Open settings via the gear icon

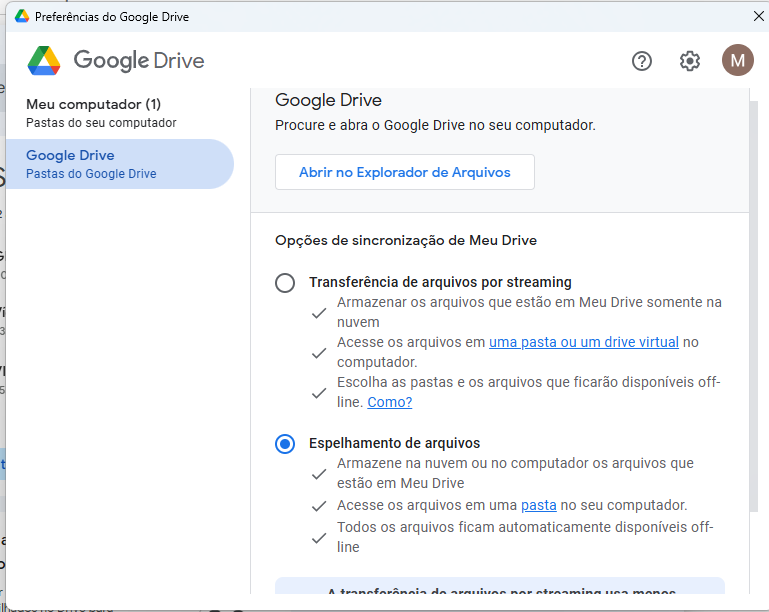pyautogui.click(x=690, y=61)
